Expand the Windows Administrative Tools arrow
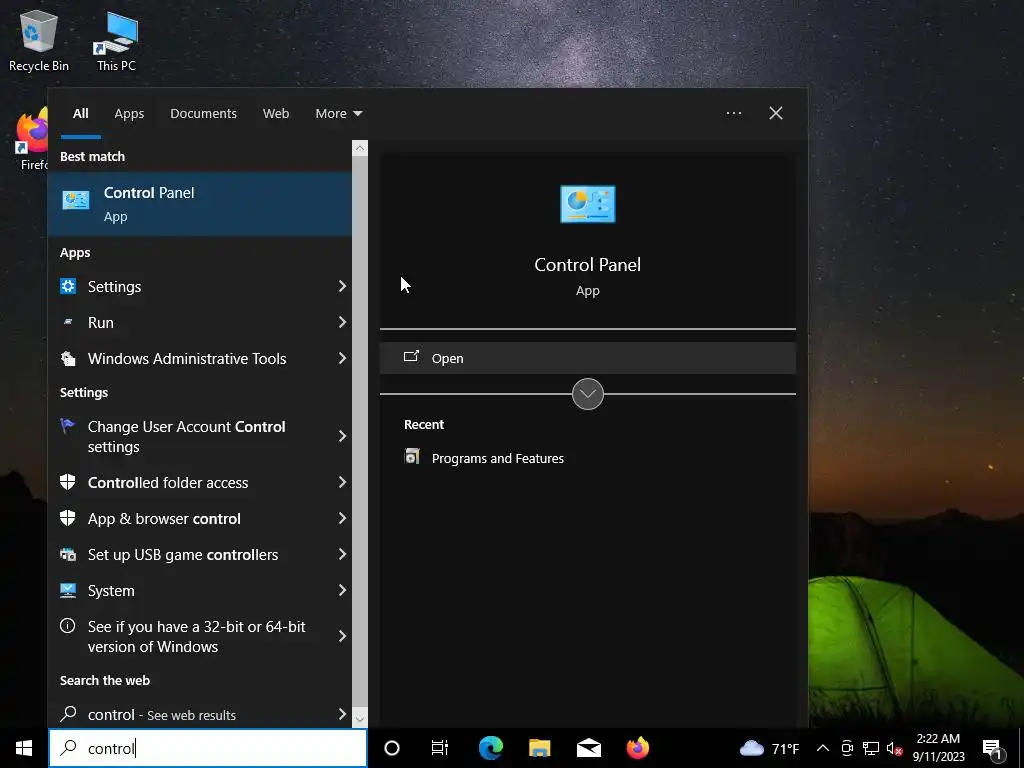Viewport: 1024px width, 768px height. [342, 358]
